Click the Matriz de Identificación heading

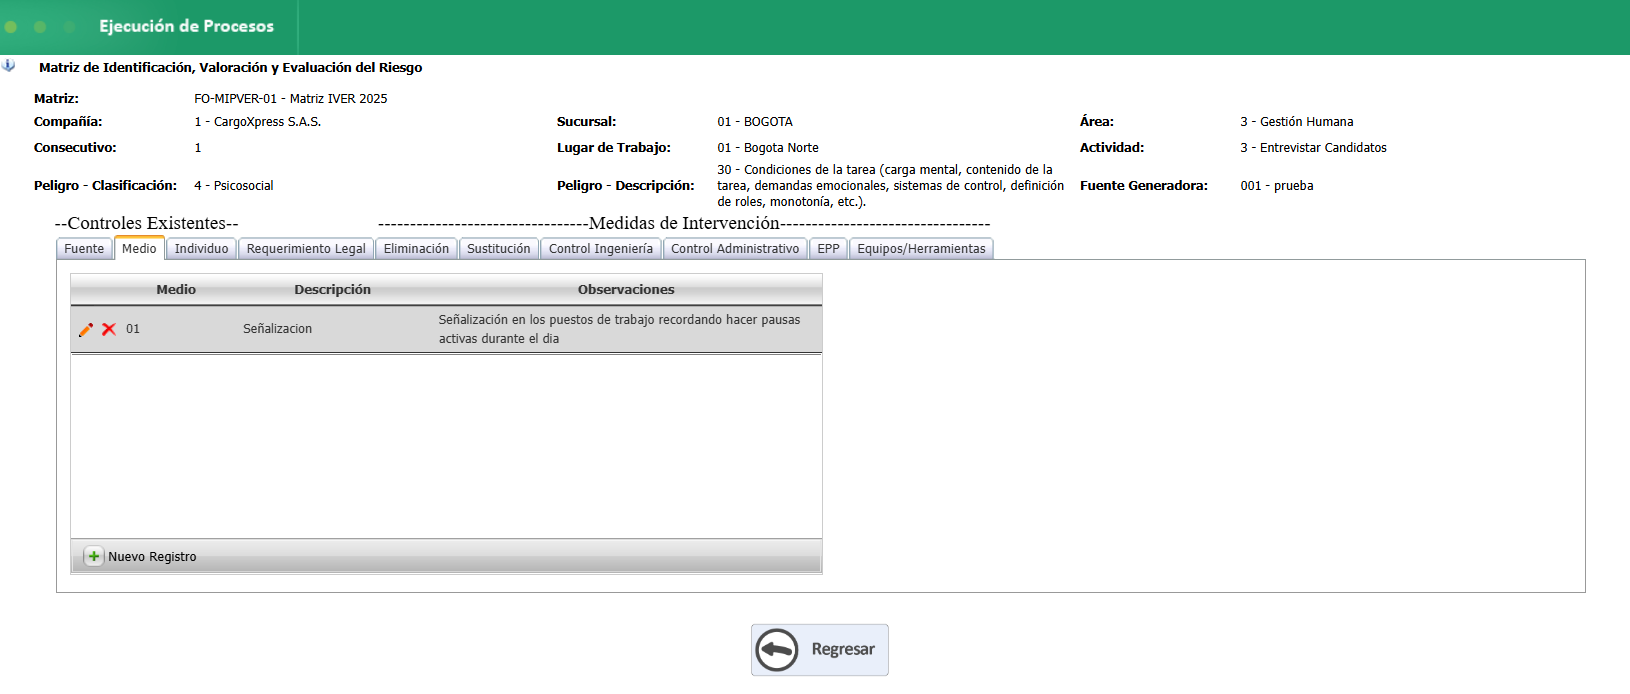point(230,68)
